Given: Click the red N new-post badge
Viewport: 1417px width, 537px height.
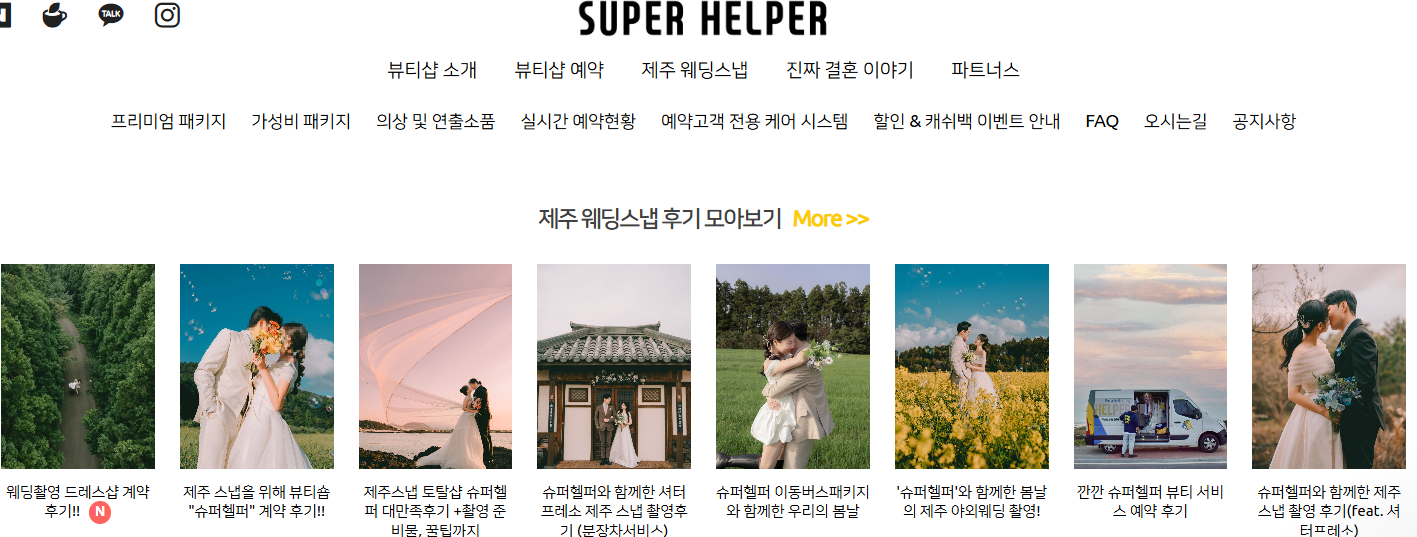Looking at the screenshot, I should [x=100, y=512].
